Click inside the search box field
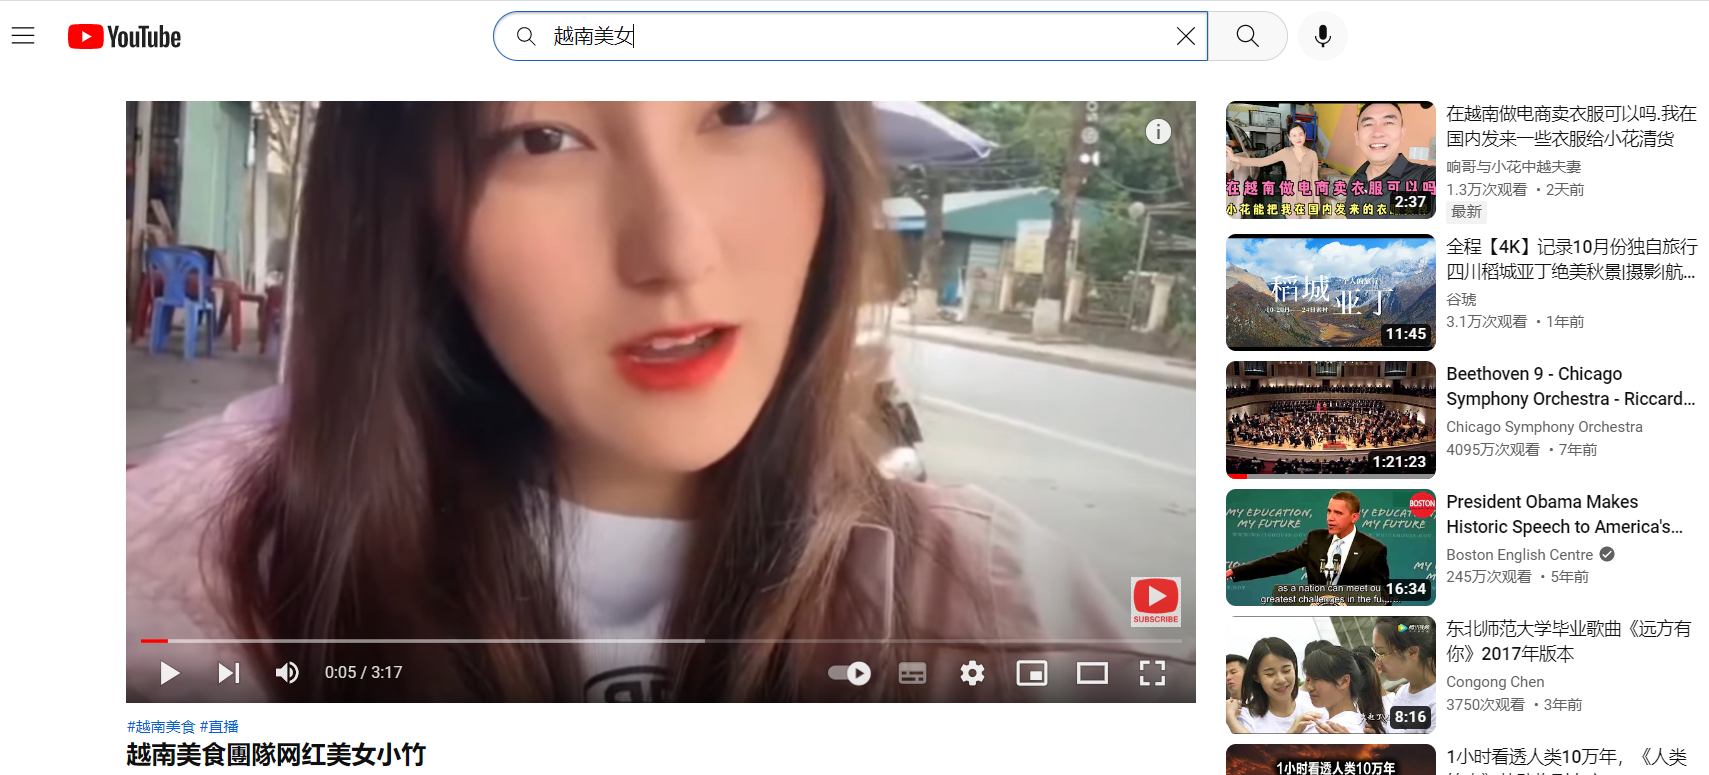This screenshot has width=1709, height=775. click(x=850, y=36)
